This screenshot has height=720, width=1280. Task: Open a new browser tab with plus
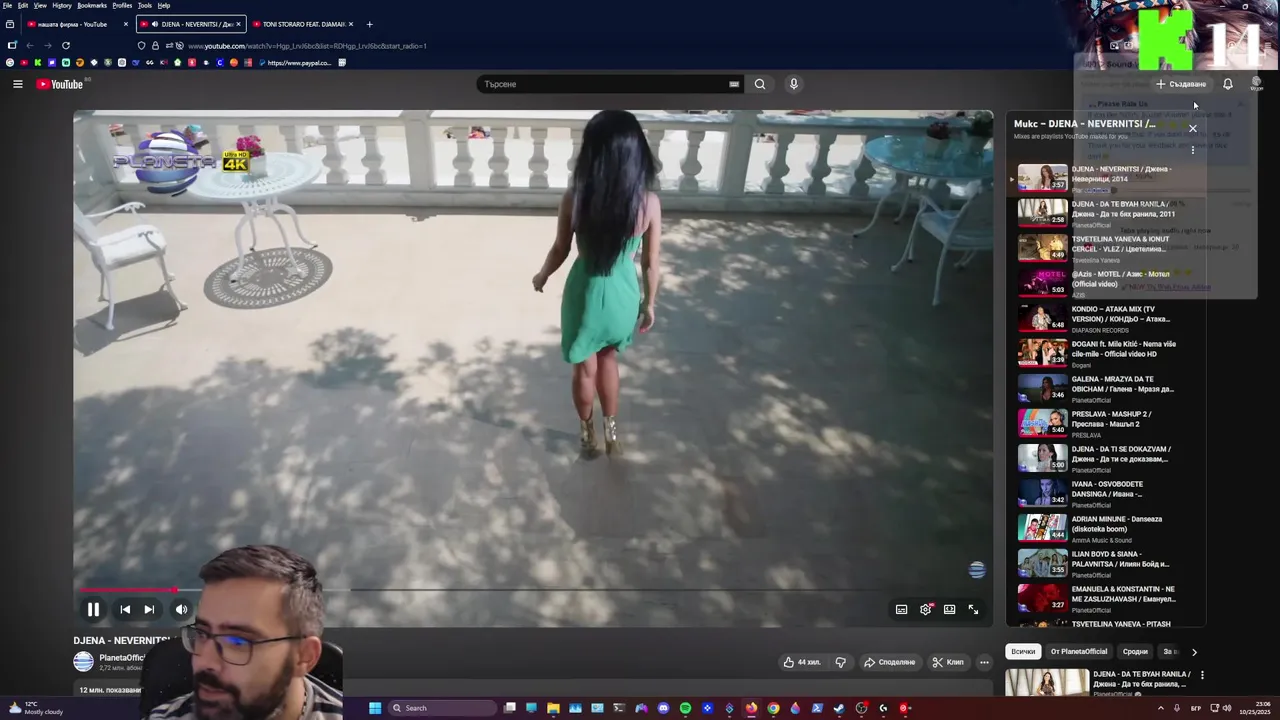369,24
